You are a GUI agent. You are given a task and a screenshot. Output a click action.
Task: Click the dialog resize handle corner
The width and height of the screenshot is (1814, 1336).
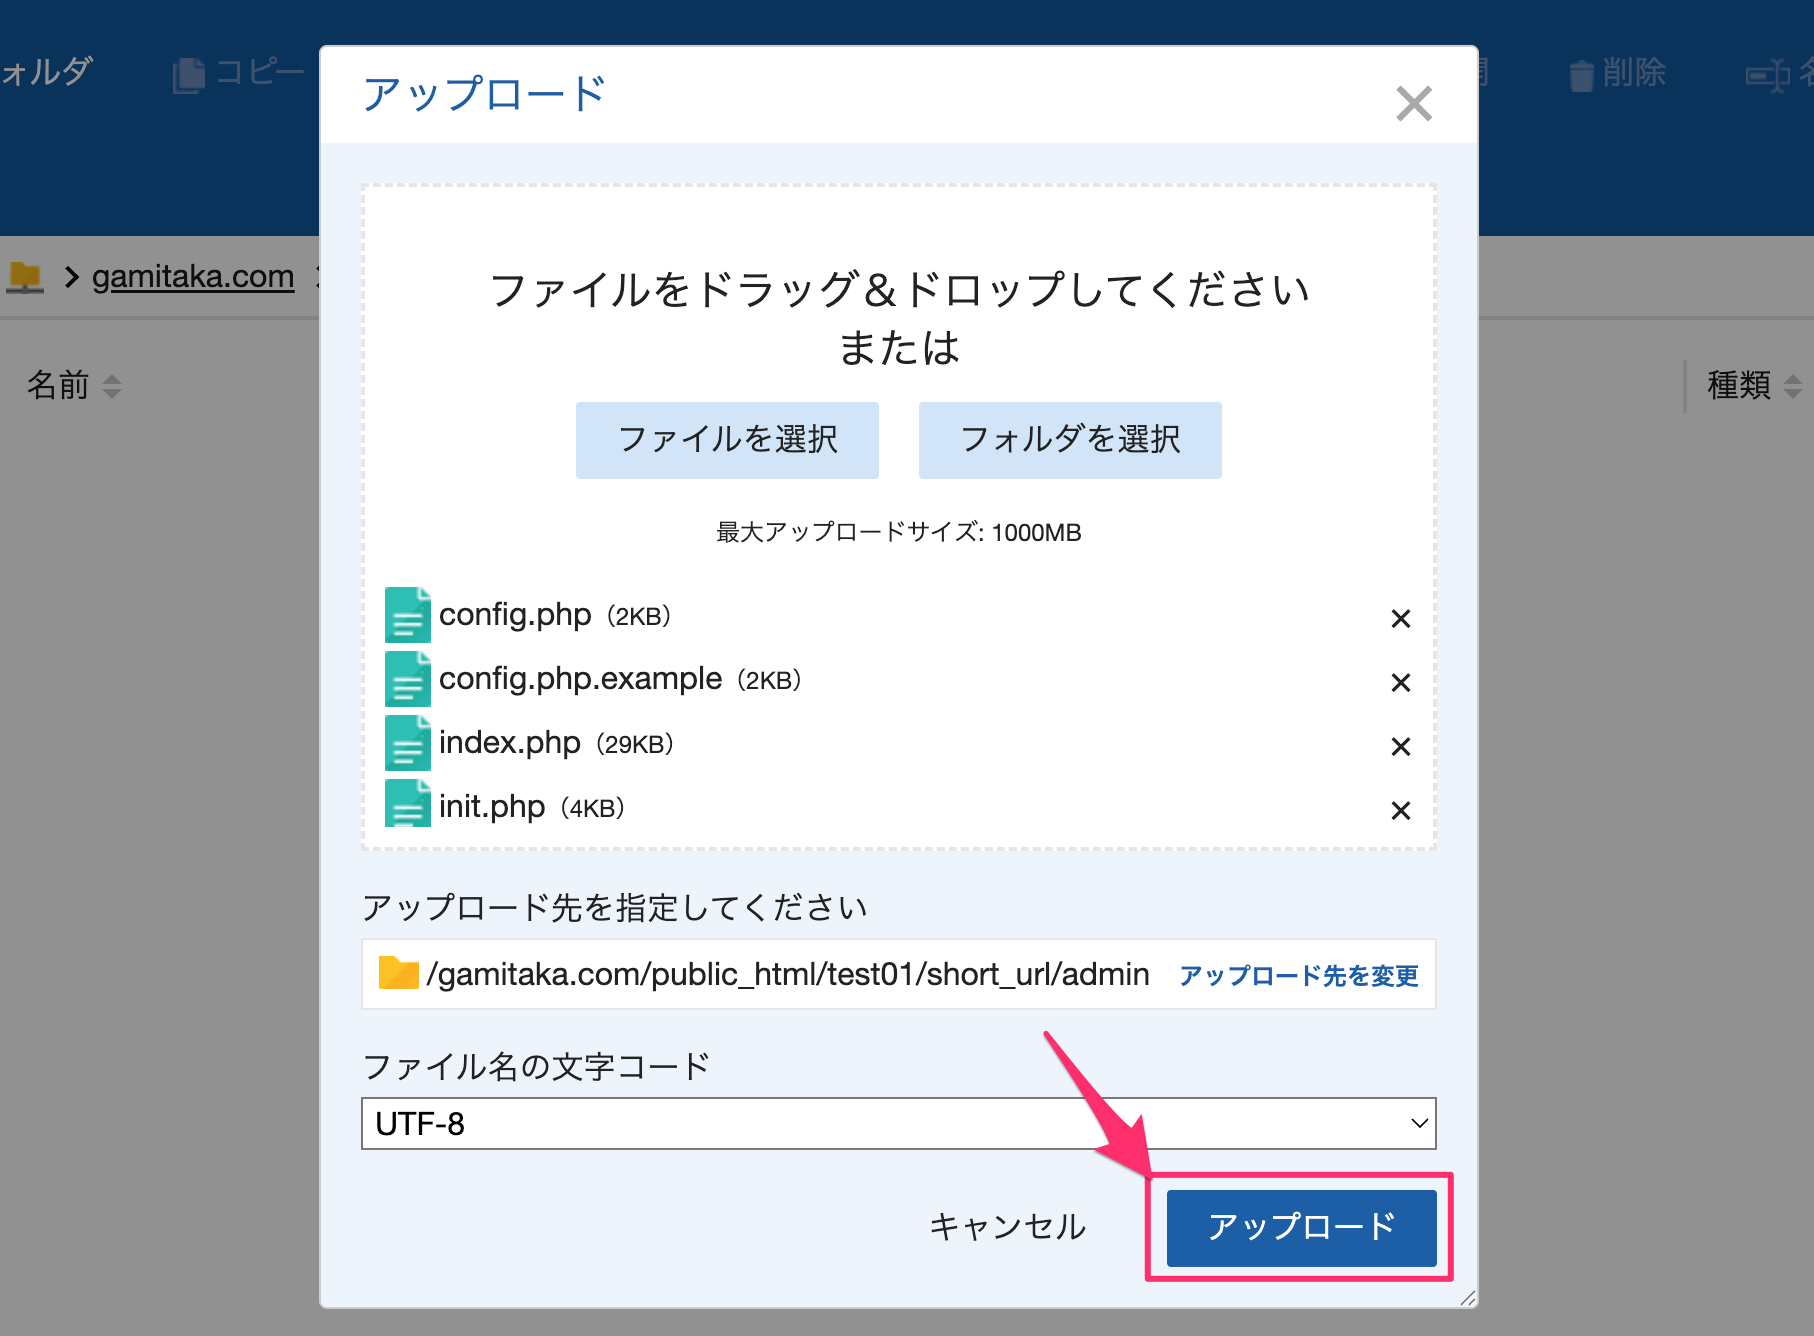1467,1298
